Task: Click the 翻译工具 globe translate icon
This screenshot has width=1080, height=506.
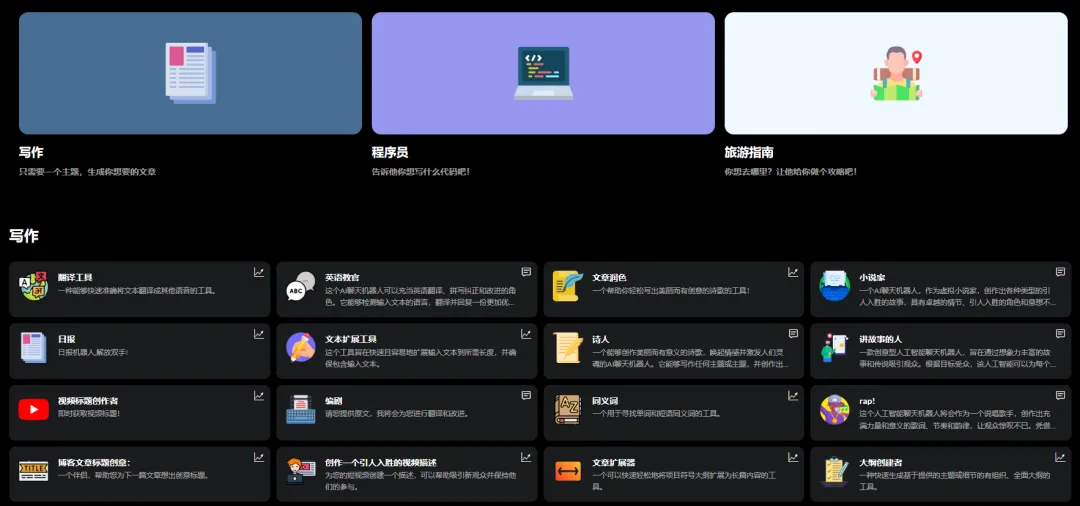Action: tap(34, 286)
